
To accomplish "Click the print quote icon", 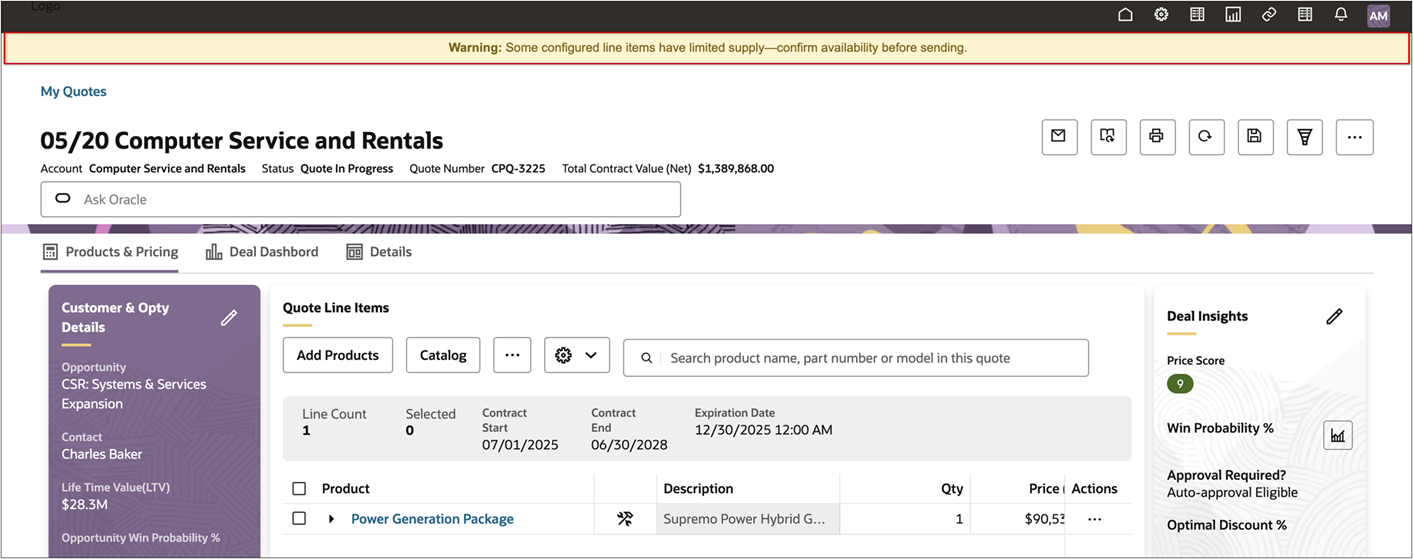I will pyautogui.click(x=1157, y=137).
